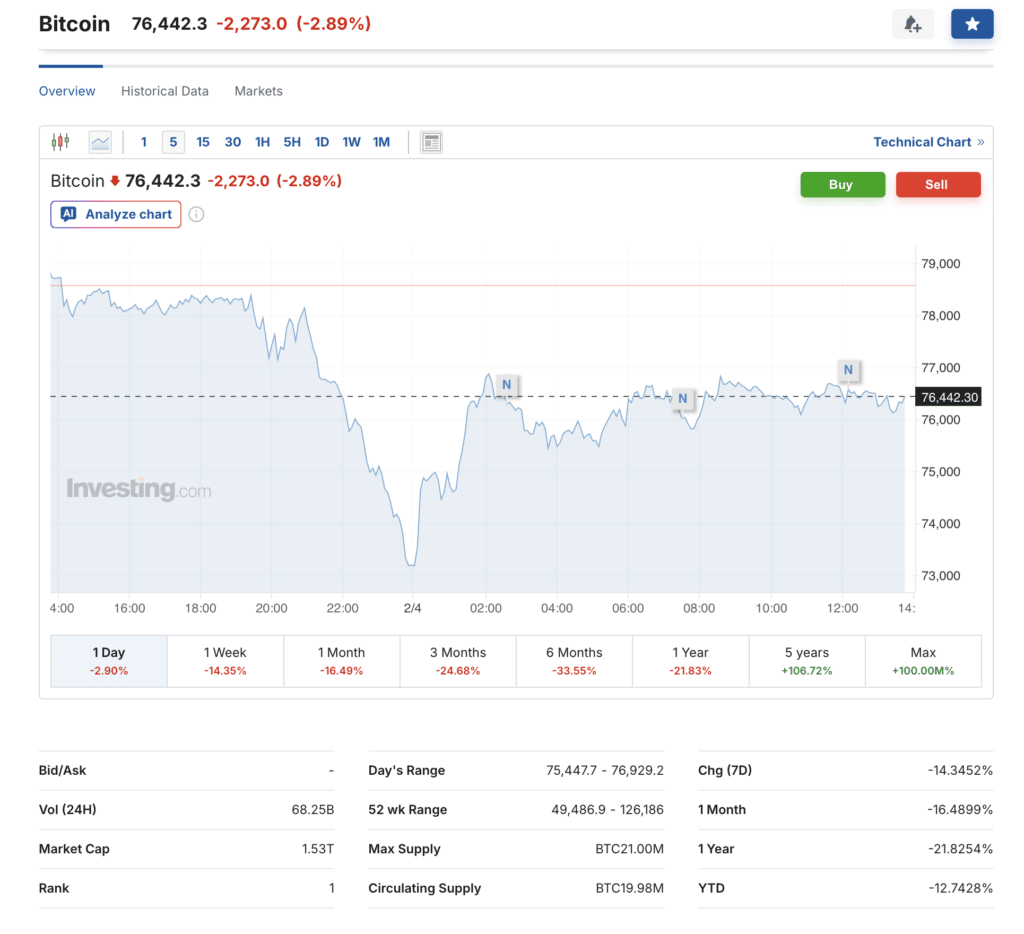
Task: Select the 1W interval
Action: (x=351, y=142)
